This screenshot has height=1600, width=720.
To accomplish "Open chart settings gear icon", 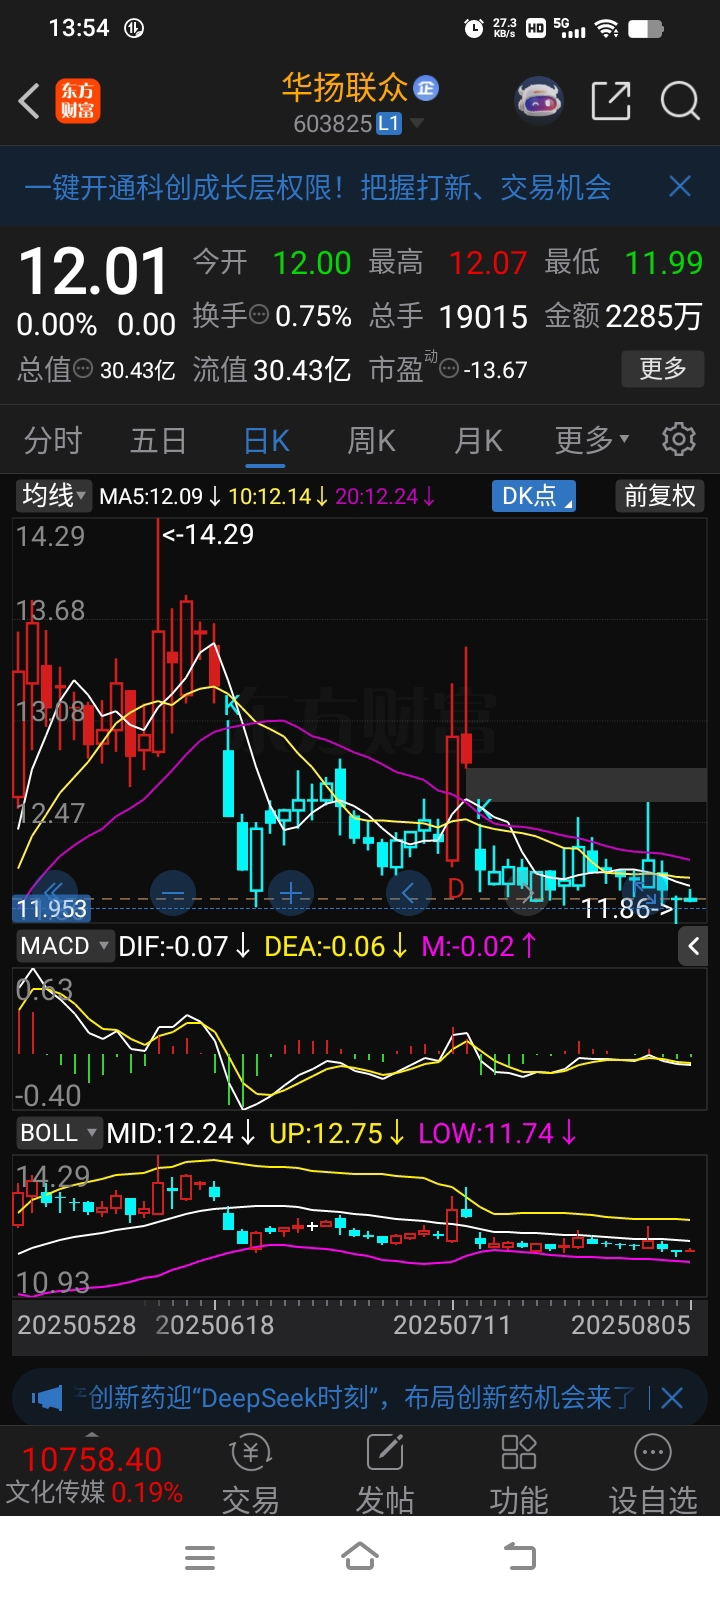I will click(x=679, y=439).
